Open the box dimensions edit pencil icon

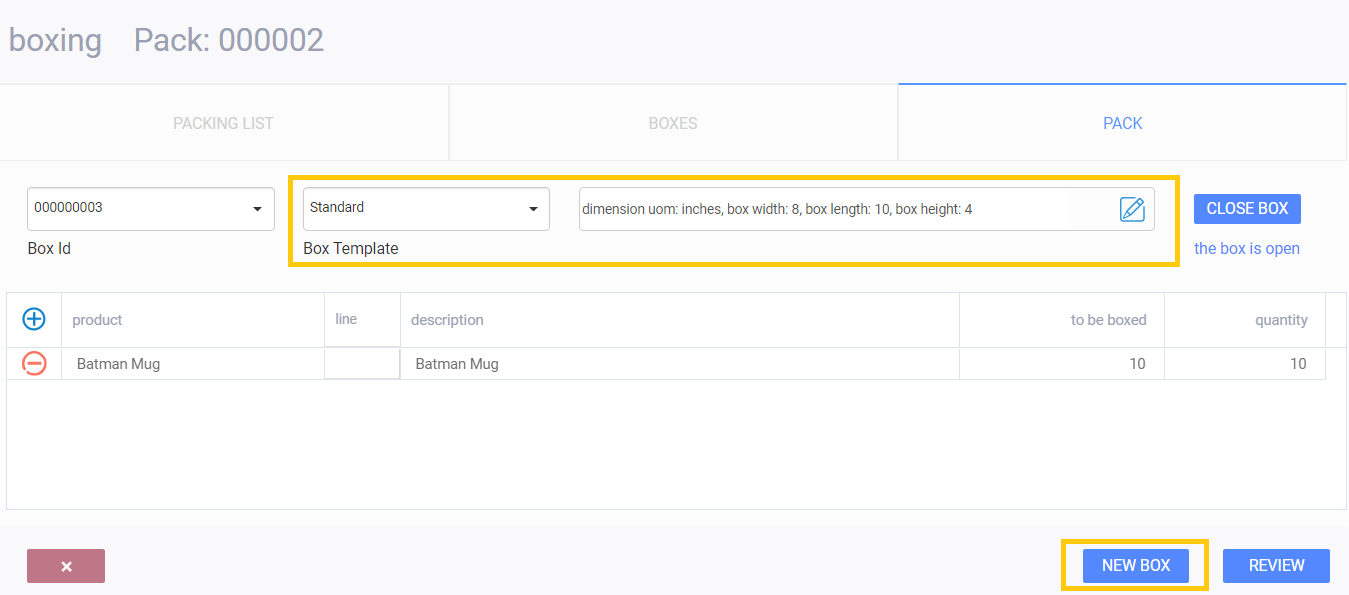(1131, 209)
